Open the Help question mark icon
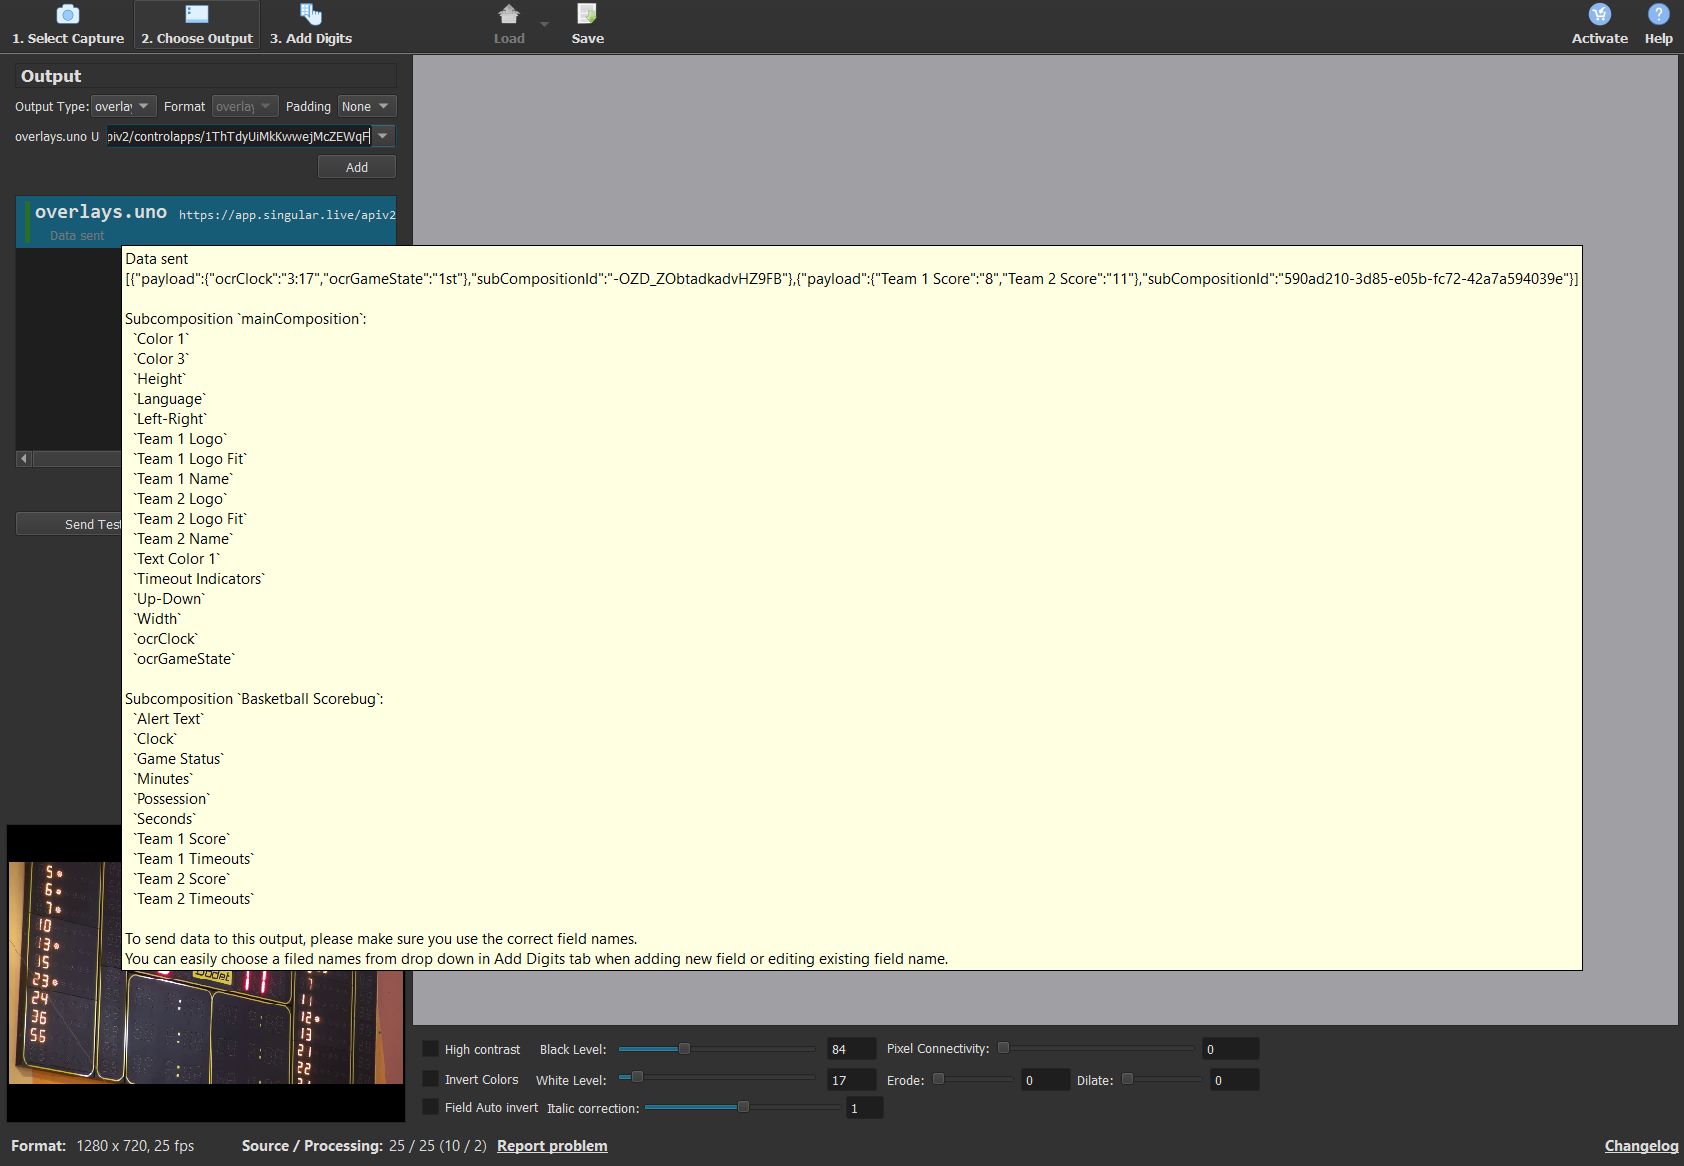Image resolution: width=1684 pixels, height=1166 pixels. click(1658, 15)
